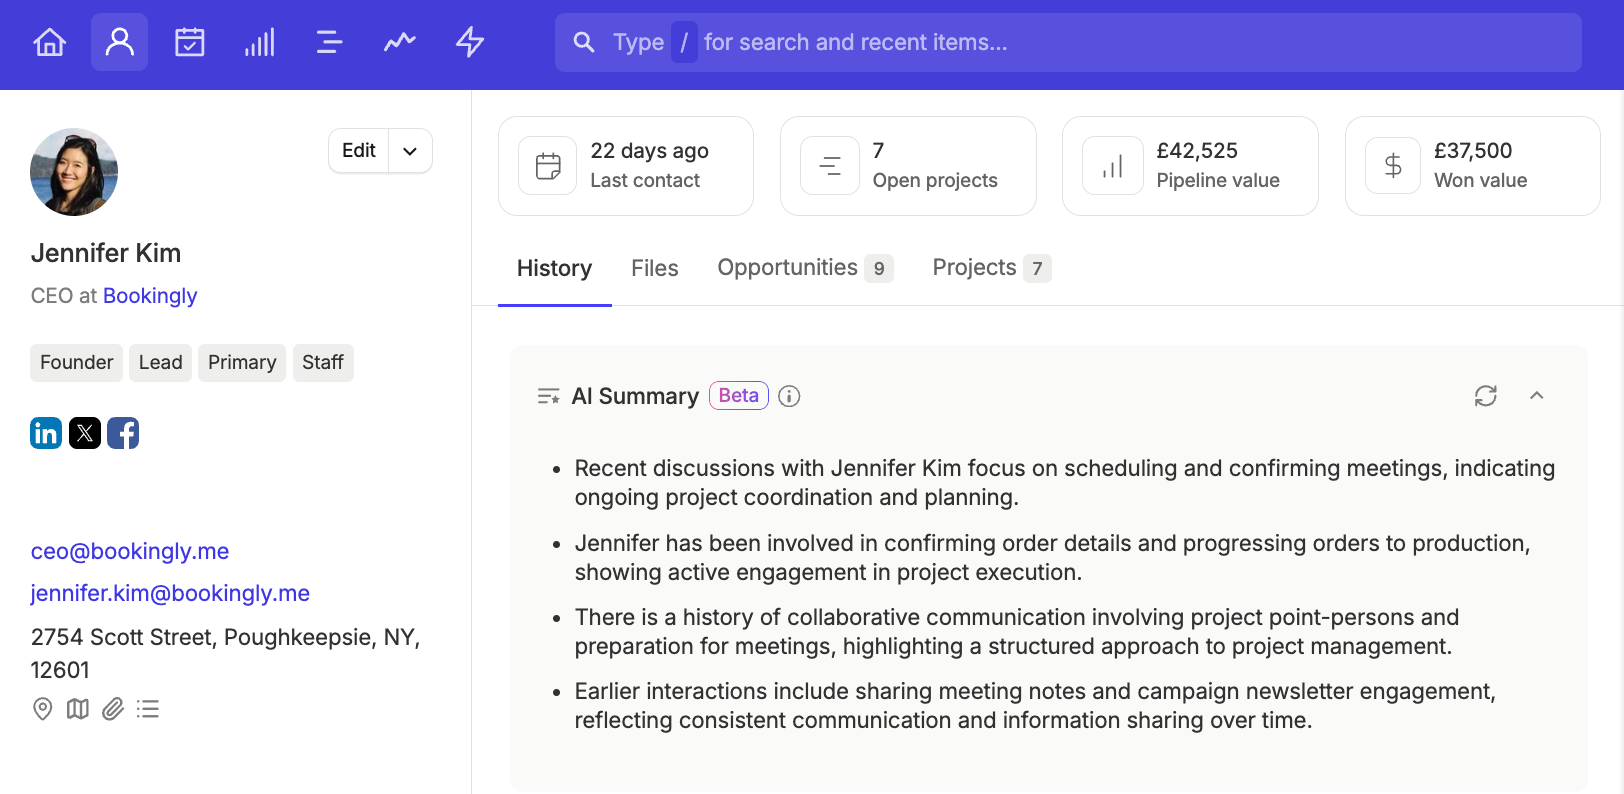
Task: Open the Bookingly company link
Action: 150,296
